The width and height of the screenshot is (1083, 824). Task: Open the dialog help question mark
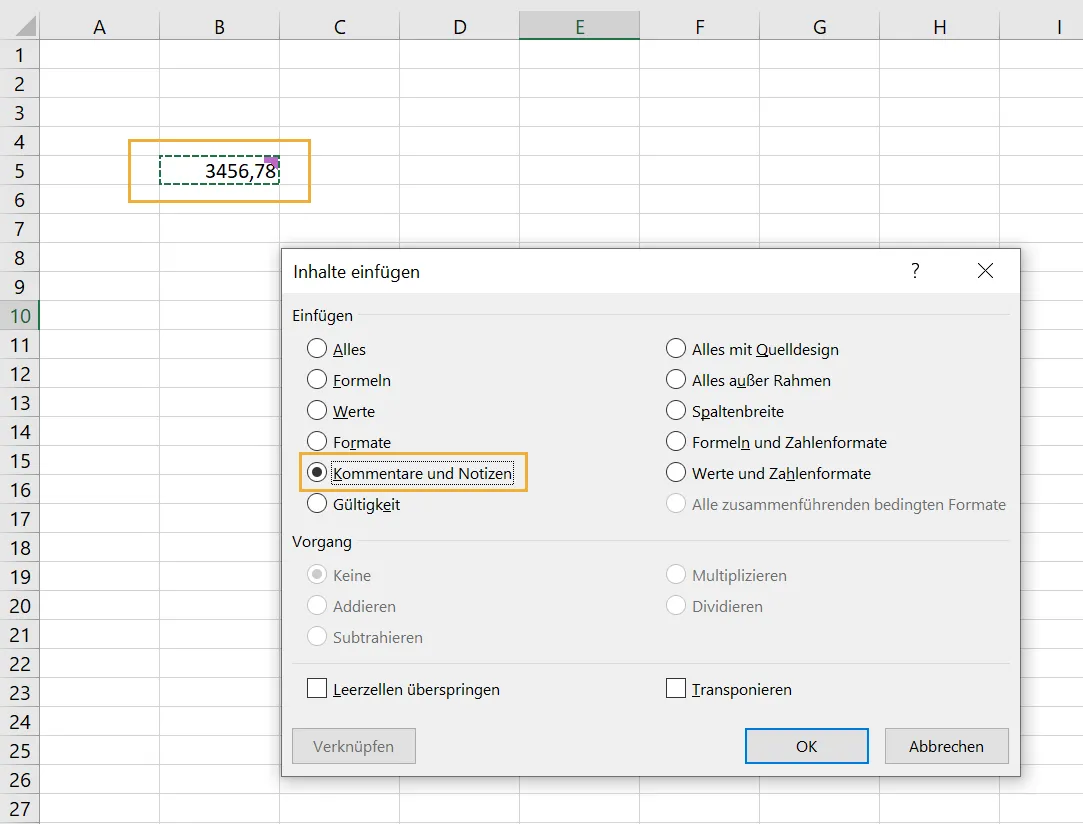coord(914,271)
